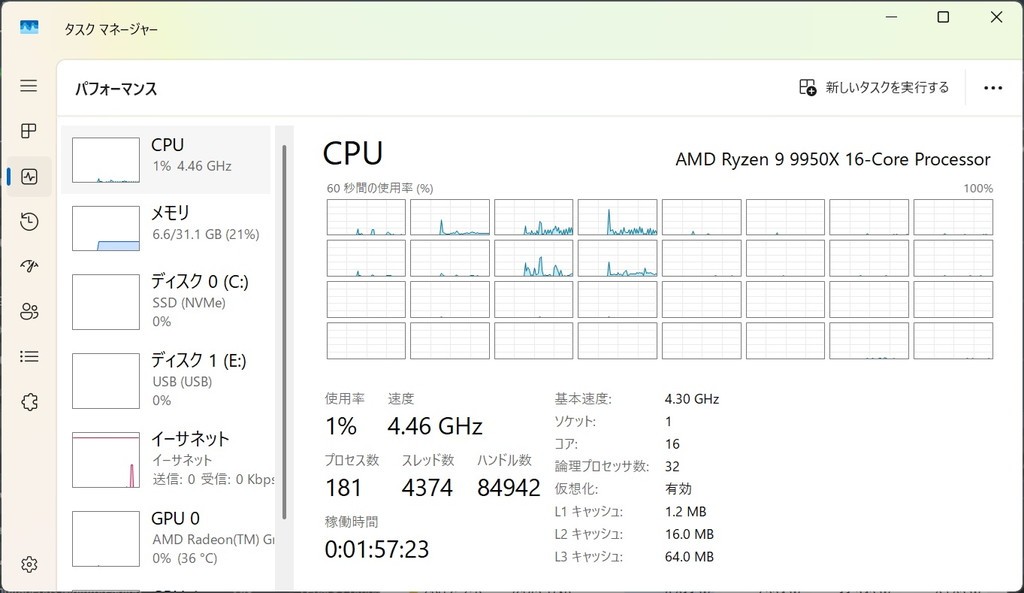The width and height of the screenshot is (1024, 593).
Task: Open the Startup apps icon
Action: pyautogui.click(x=28, y=266)
